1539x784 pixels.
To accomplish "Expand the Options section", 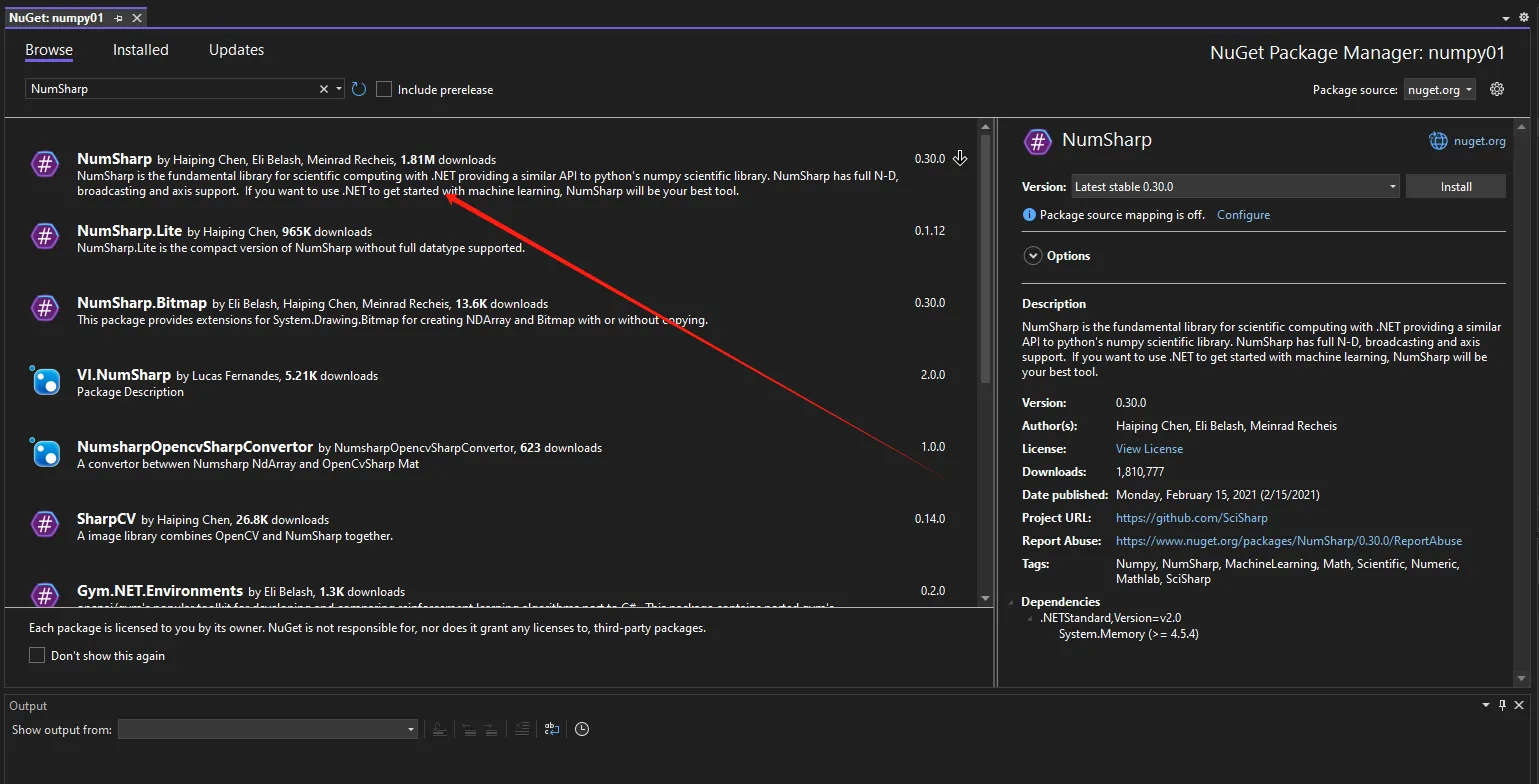I will click(1033, 256).
